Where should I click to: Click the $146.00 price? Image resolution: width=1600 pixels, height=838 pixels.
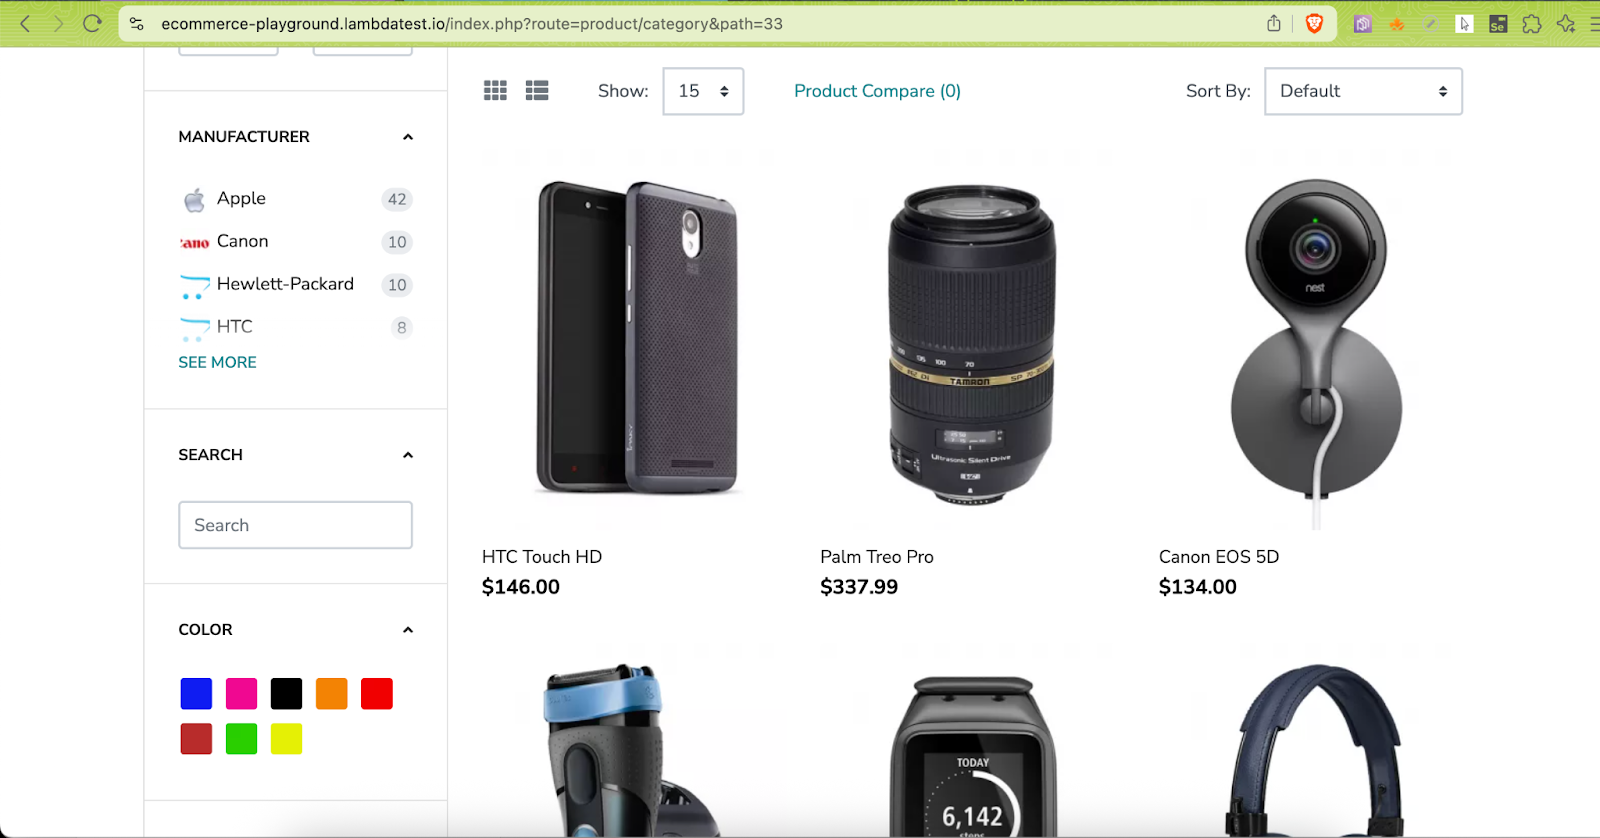[x=521, y=587]
